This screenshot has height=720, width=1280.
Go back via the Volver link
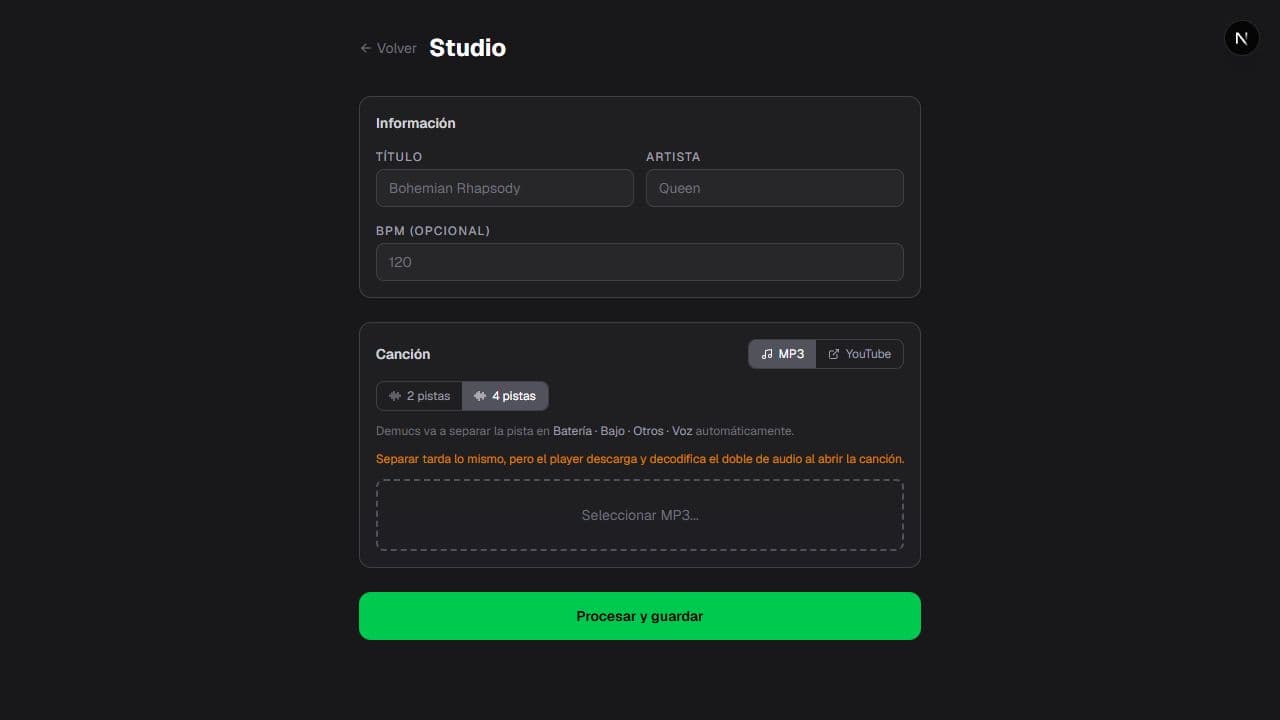point(388,48)
